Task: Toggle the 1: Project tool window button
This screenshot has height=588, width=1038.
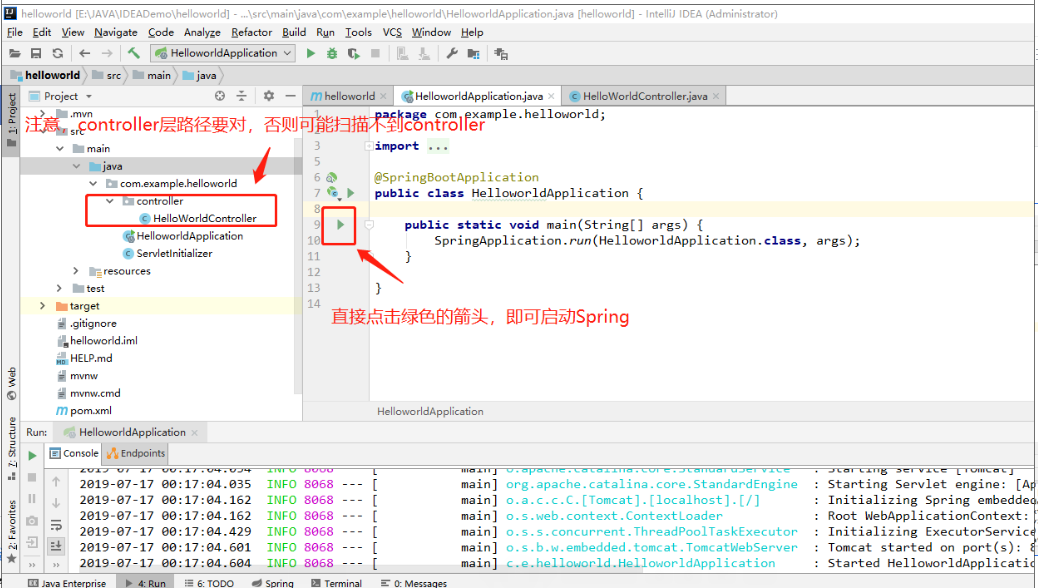Action: (11, 121)
